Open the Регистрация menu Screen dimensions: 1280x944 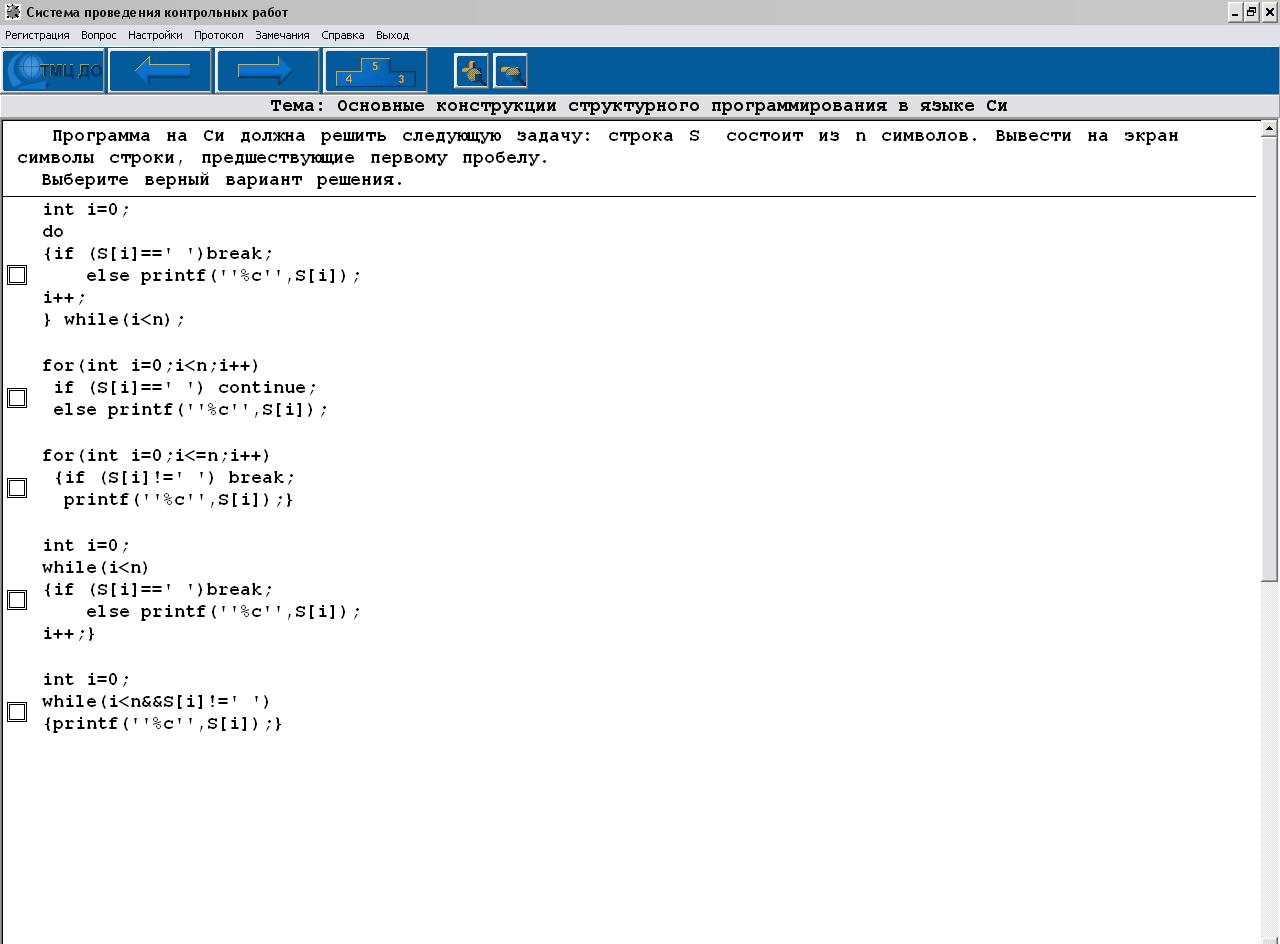37,35
